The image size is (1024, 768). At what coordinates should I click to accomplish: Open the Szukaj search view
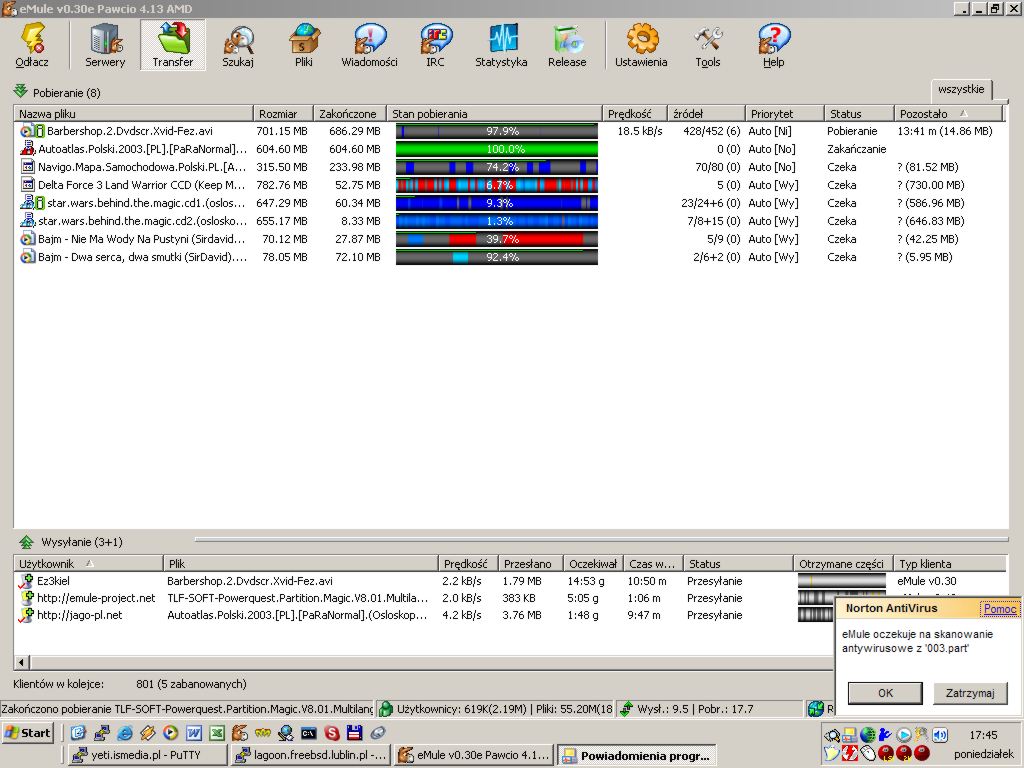[238, 44]
